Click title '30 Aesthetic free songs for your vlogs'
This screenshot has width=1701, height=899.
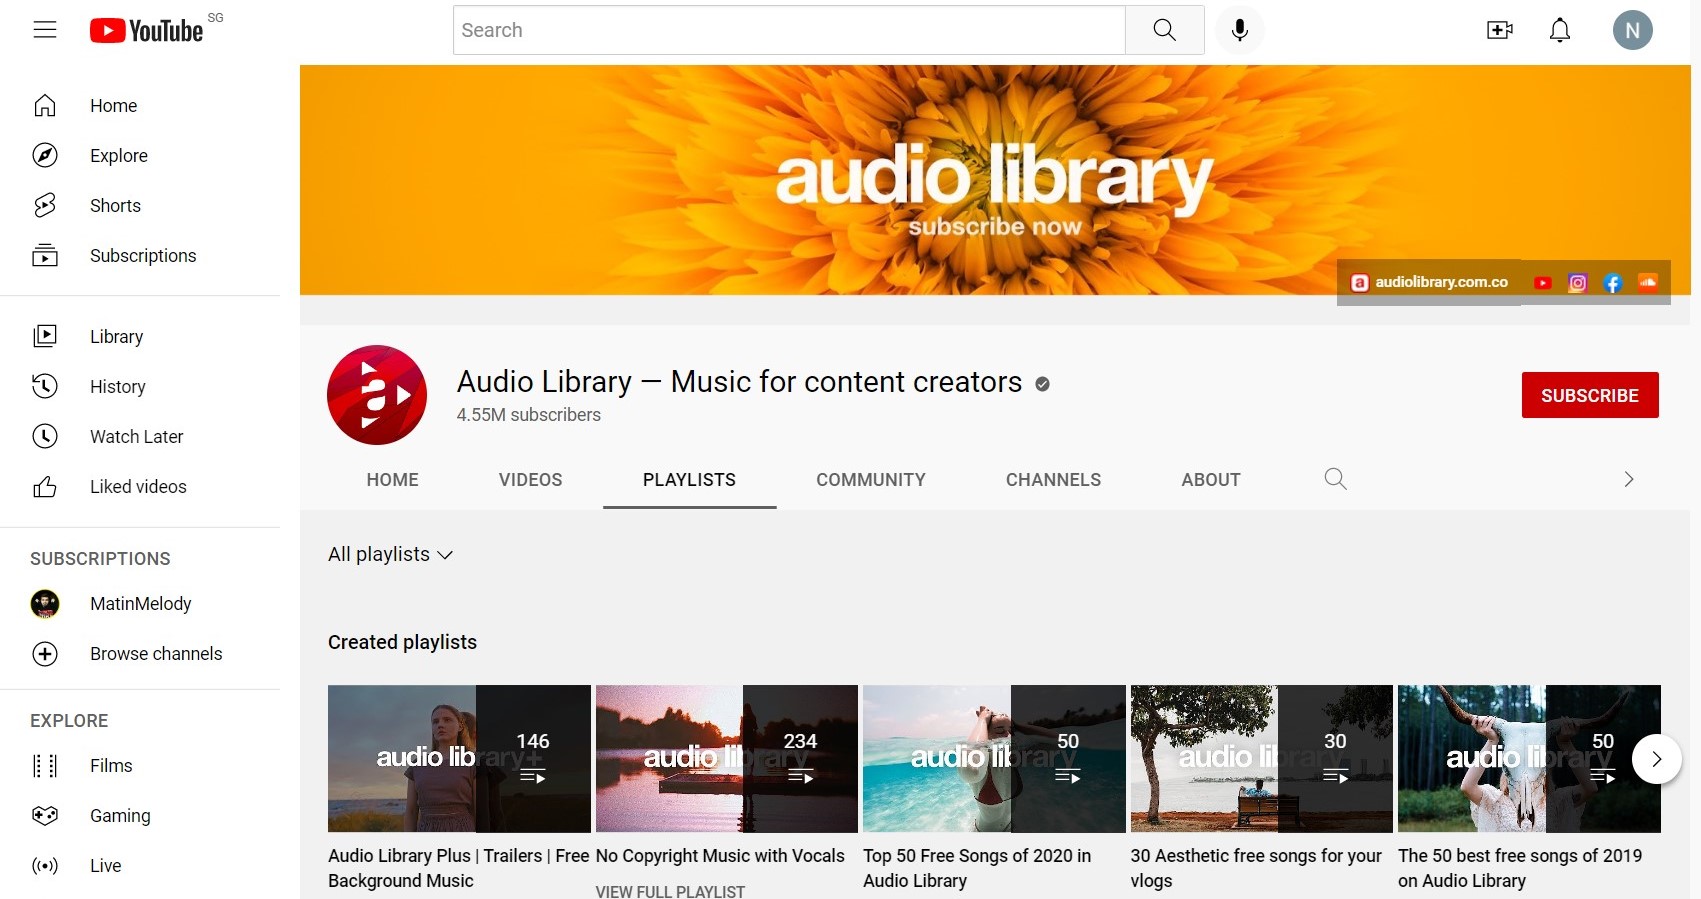click(x=1256, y=868)
